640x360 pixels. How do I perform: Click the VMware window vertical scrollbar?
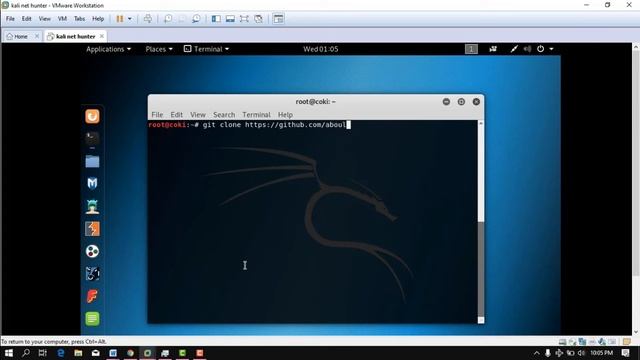[636, 189]
